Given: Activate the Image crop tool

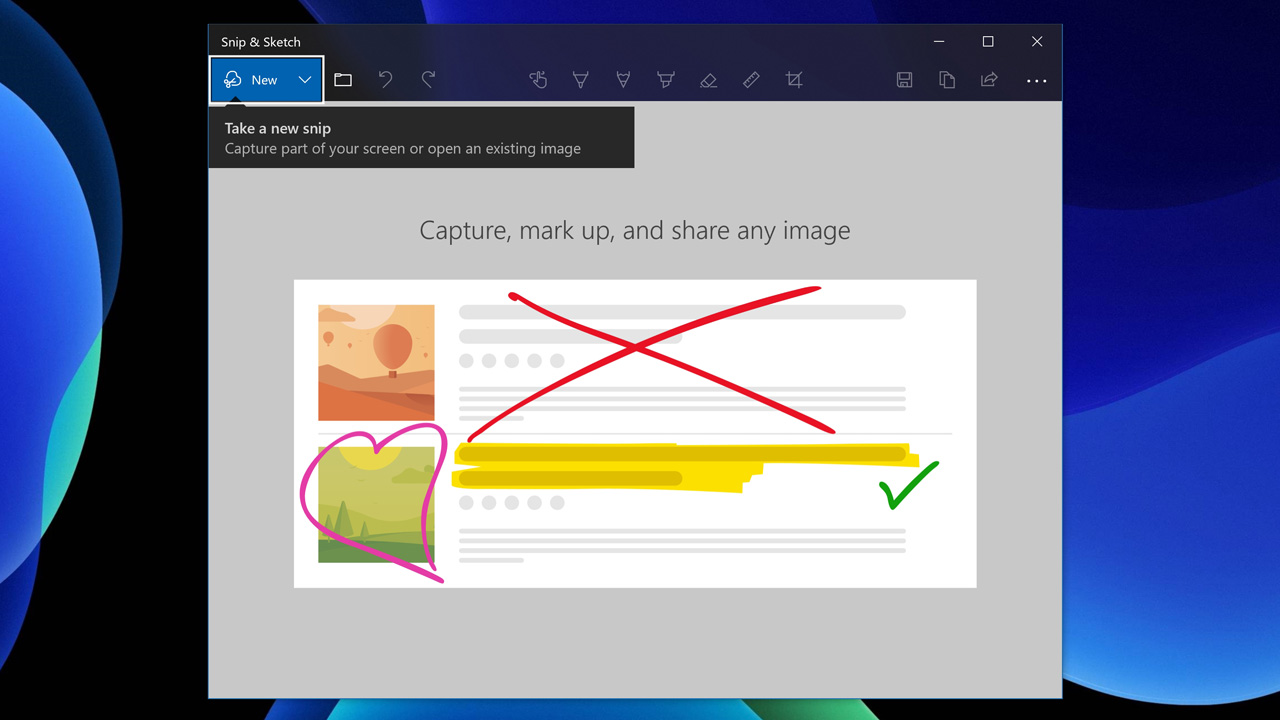Looking at the screenshot, I should pos(794,80).
